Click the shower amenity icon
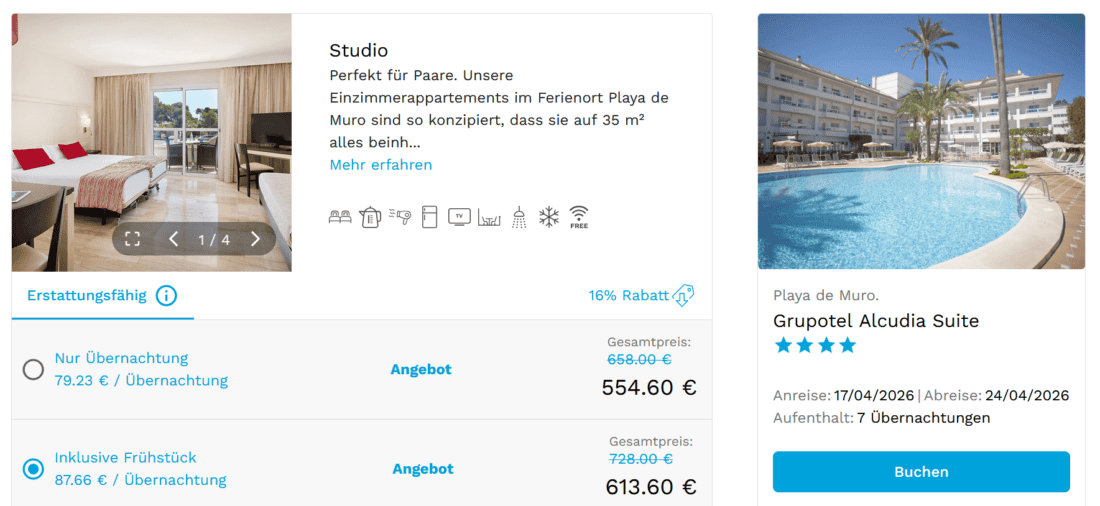 pos(519,217)
